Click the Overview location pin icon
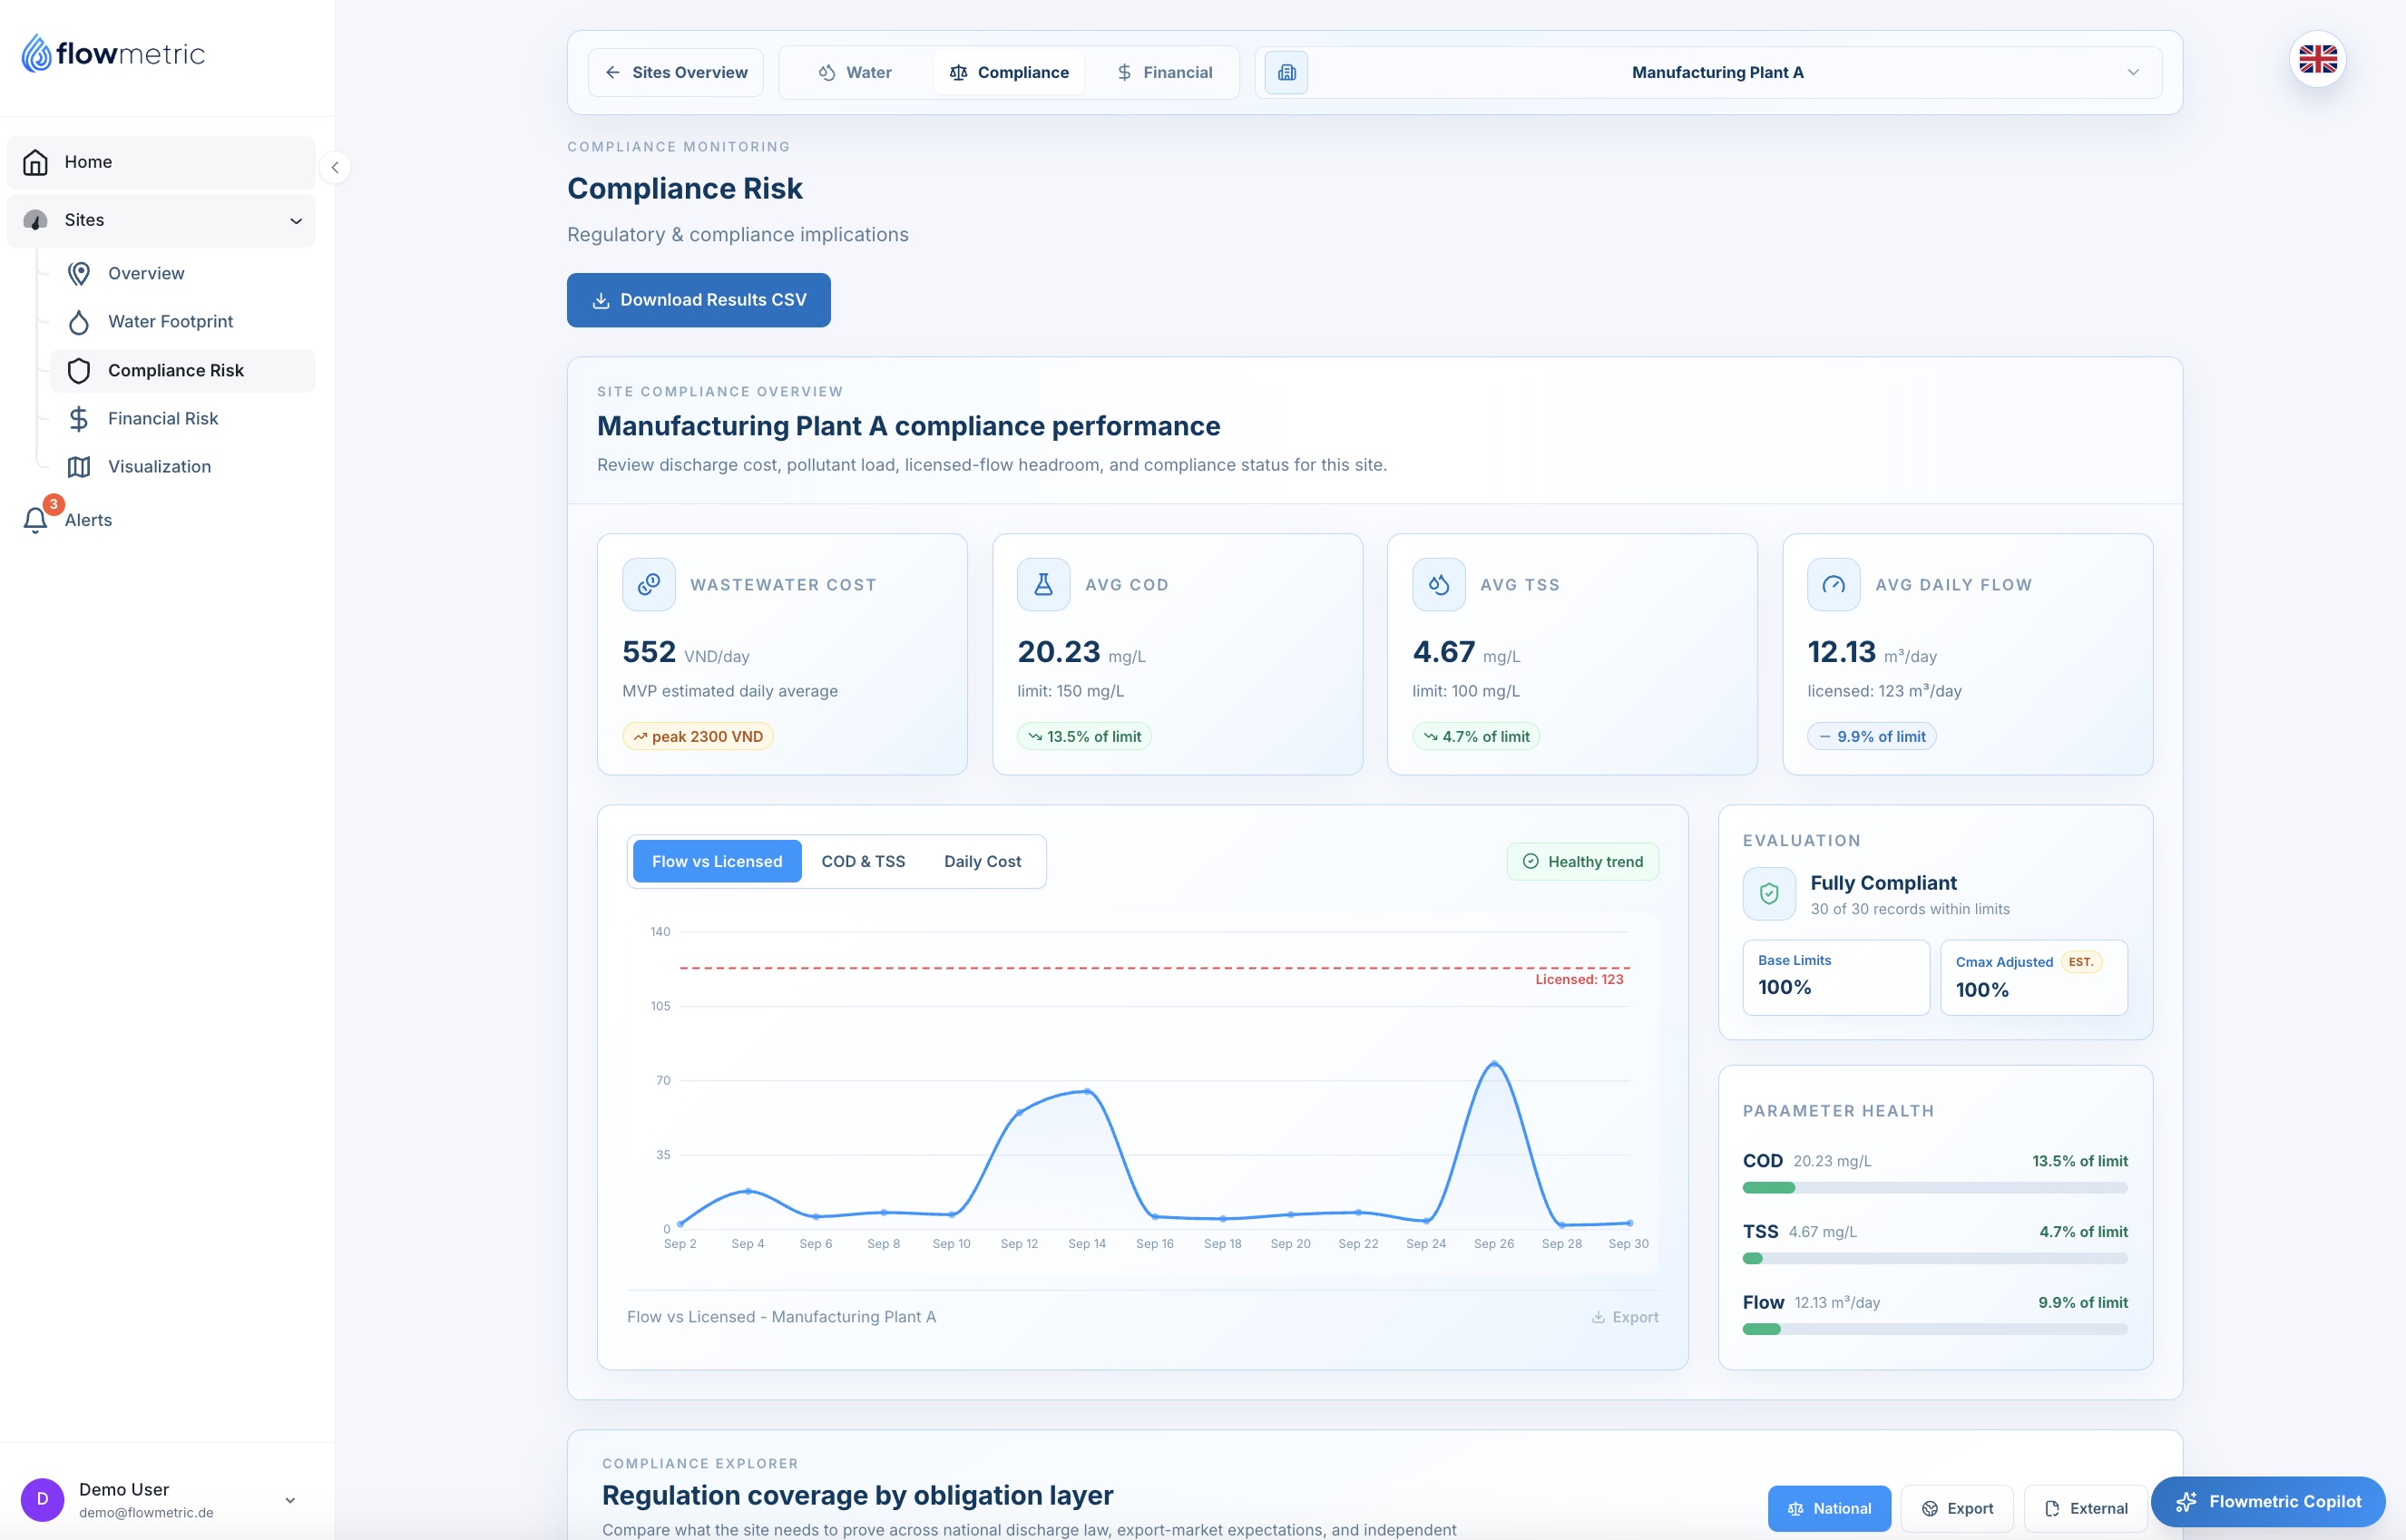The image size is (2406, 1540). point(79,274)
